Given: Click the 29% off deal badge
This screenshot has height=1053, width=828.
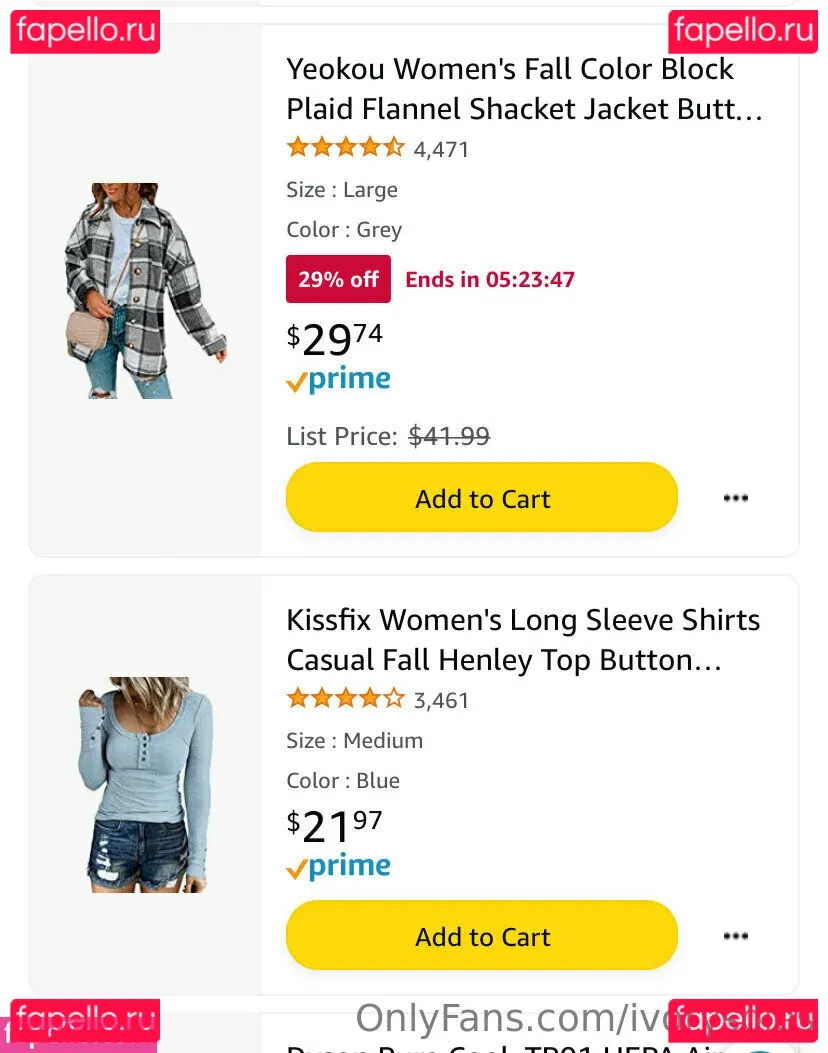Looking at the screenshot, I should 338,279.
